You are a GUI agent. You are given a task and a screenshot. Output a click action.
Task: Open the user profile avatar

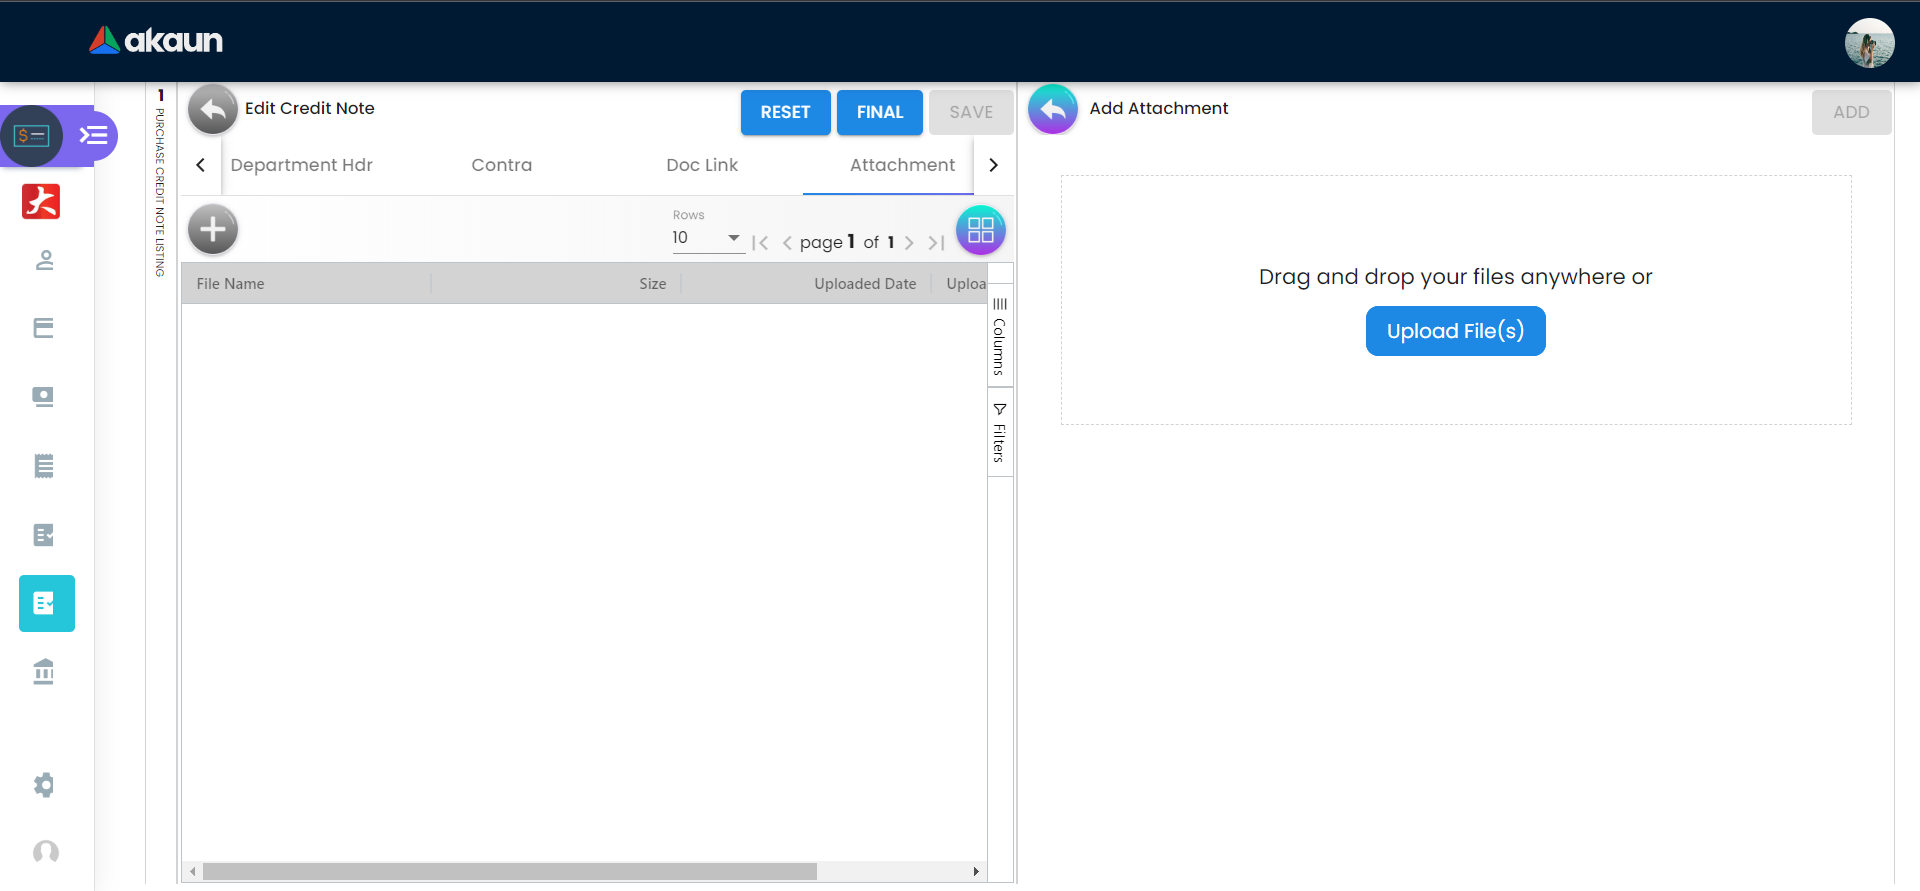1869,43
